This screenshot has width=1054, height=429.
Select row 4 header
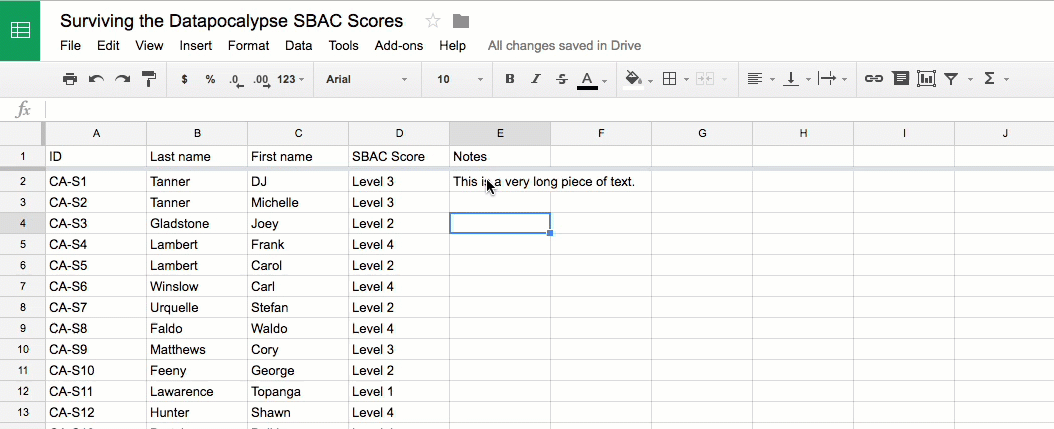point(22,223)
